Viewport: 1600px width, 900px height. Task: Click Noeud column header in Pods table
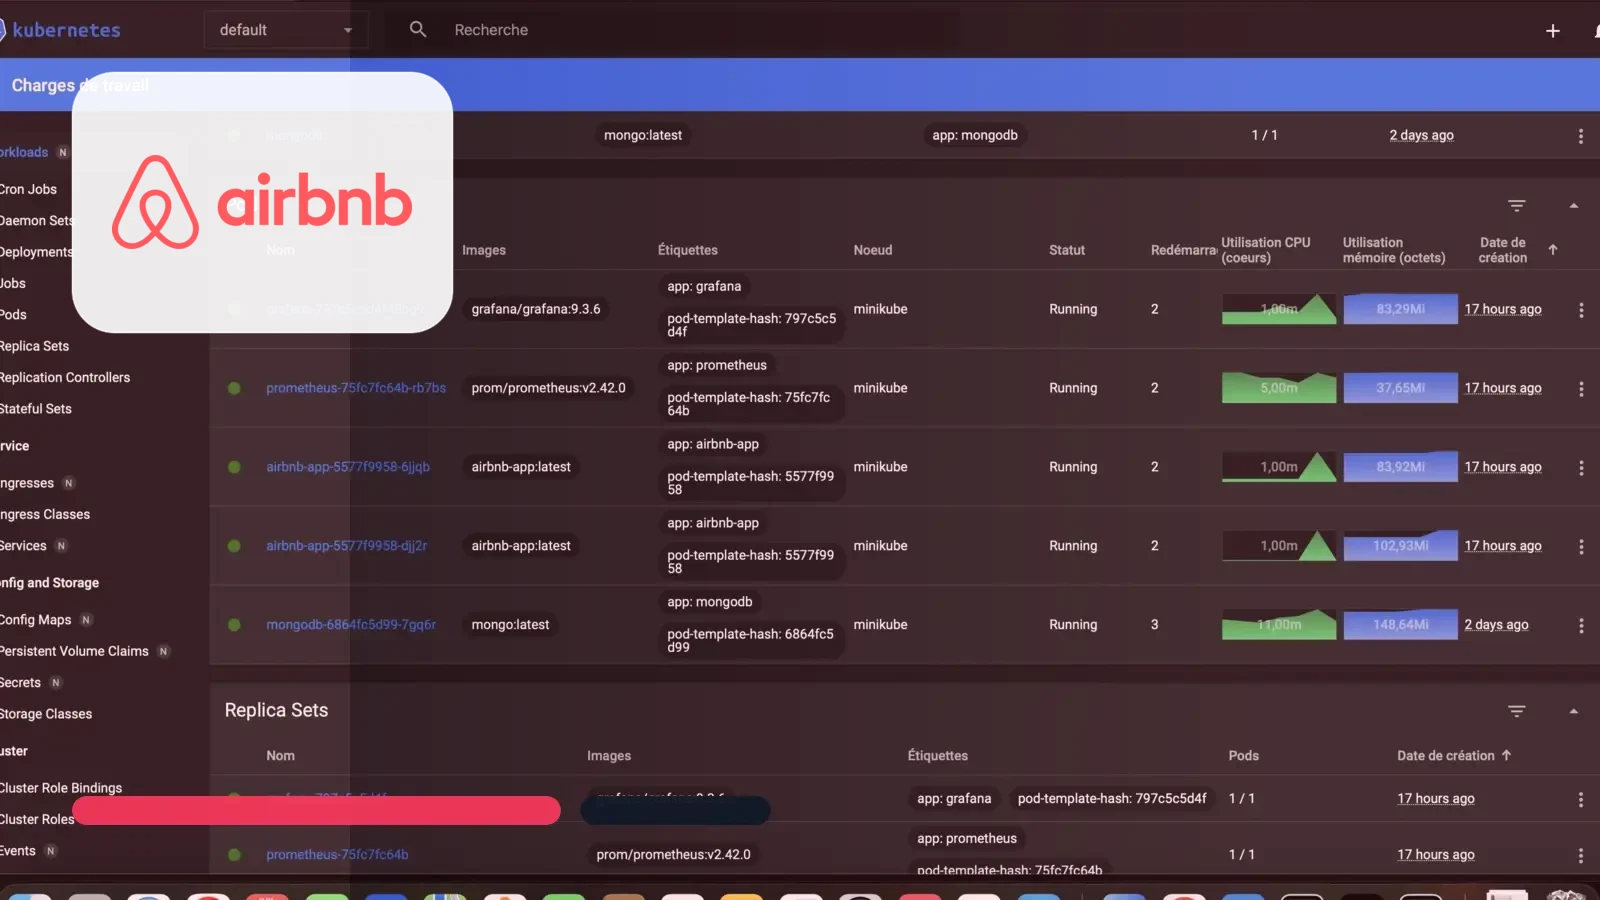(873, 250)
